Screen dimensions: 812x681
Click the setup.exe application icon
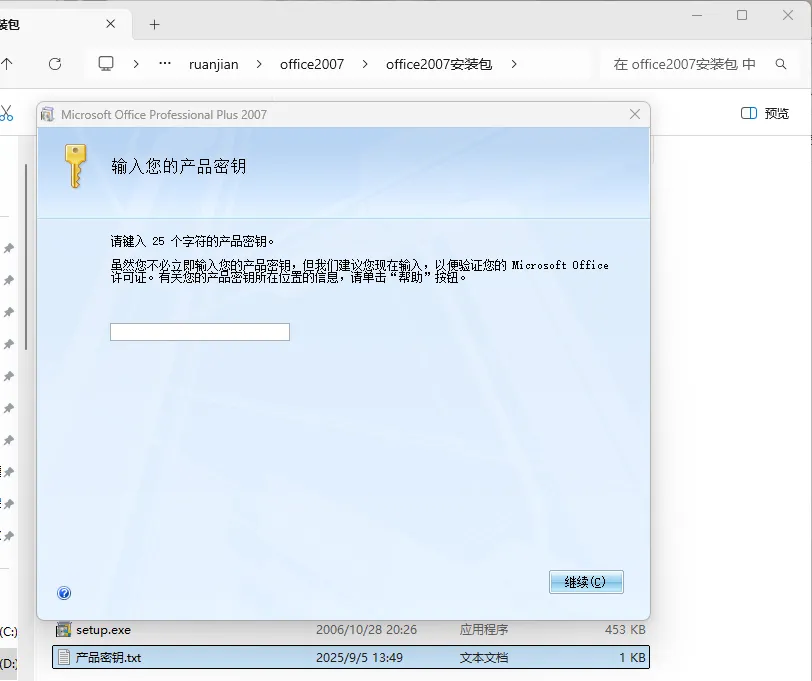63,629
